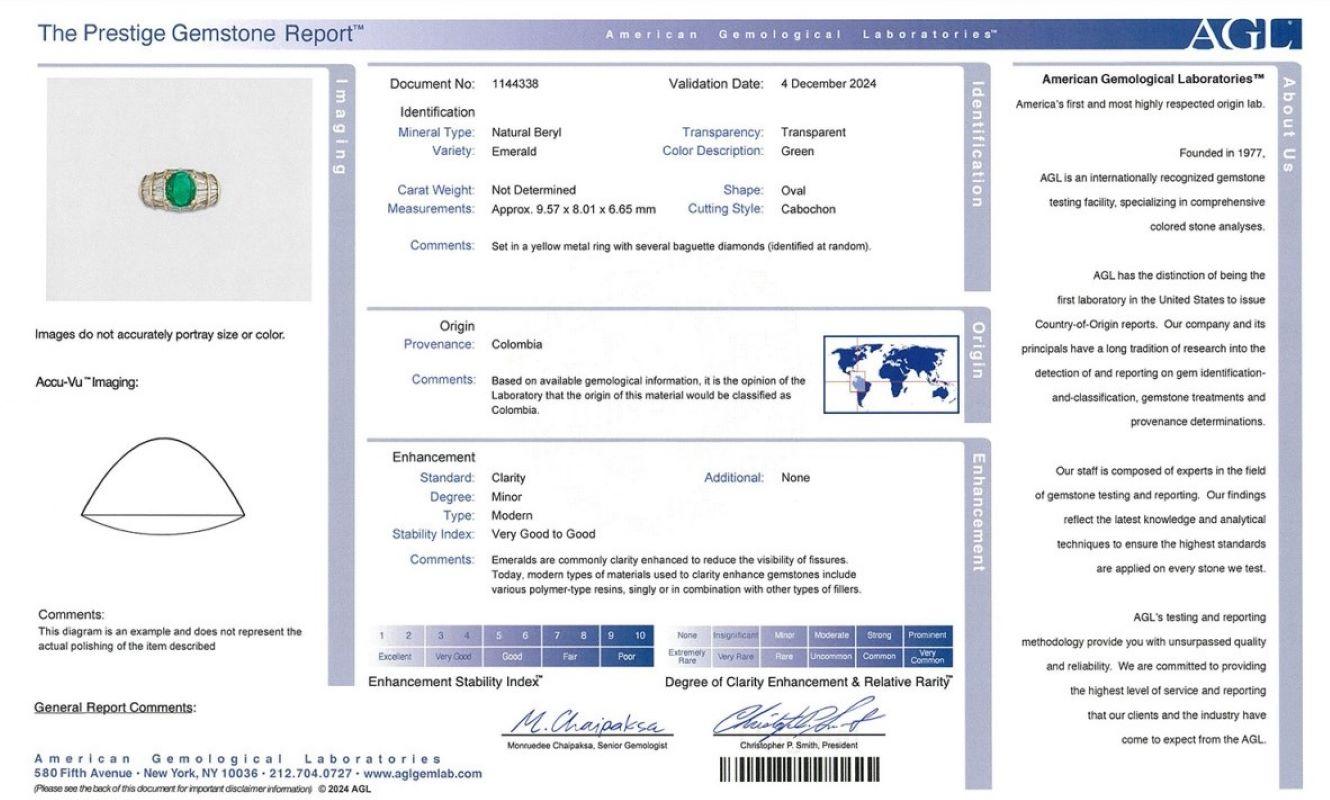Click 'Founded in 1977,' in About Us
1330x800 pixels.
[x=1222, y=153]
